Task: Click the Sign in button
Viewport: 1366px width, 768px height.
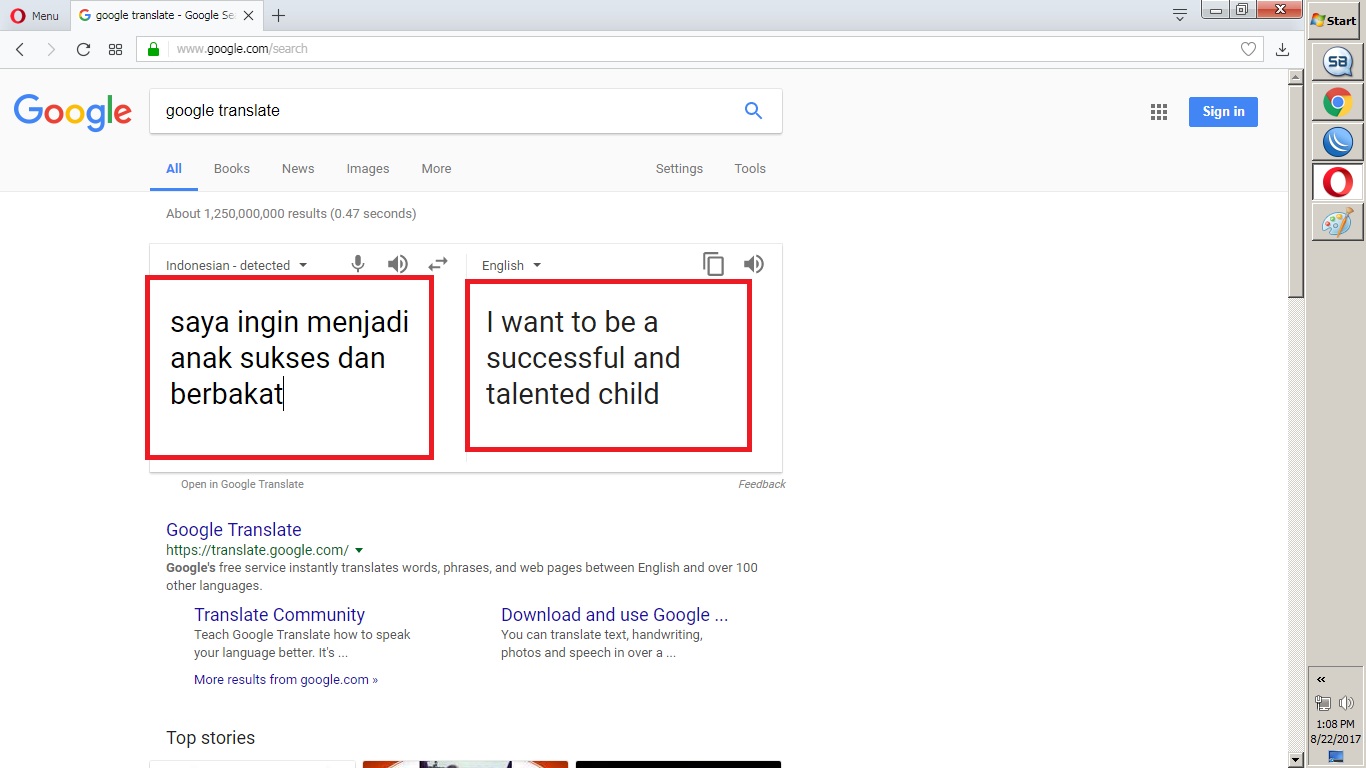Action: [1223, 112]
